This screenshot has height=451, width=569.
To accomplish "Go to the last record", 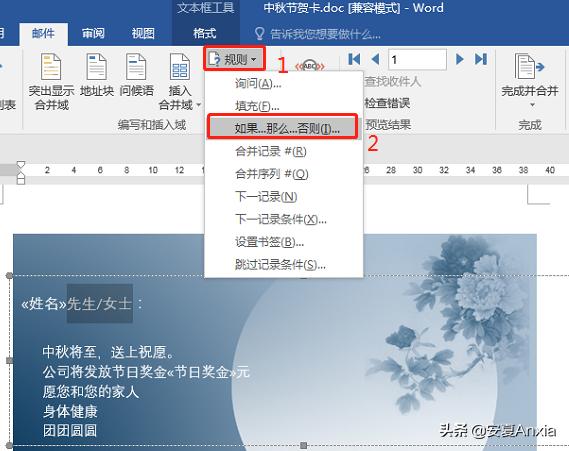I will point(481,59).
